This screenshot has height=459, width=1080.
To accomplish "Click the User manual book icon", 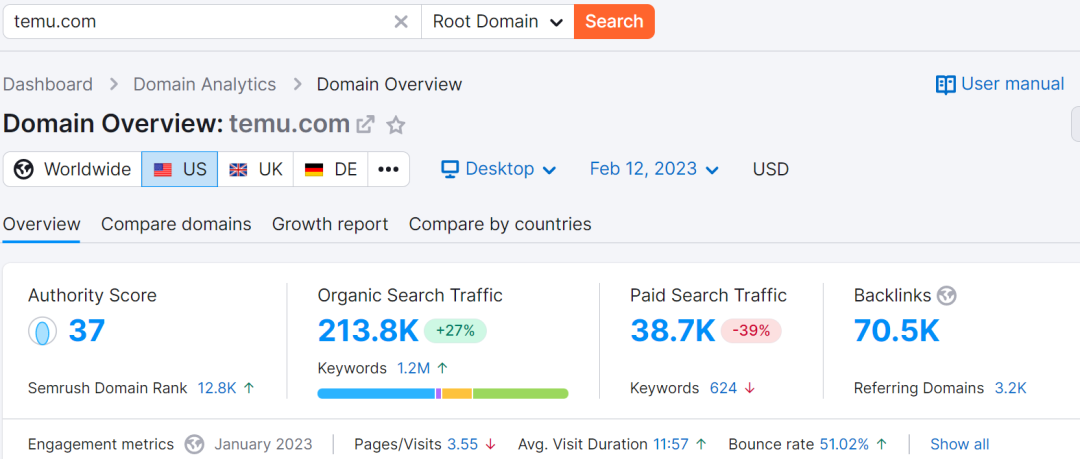I will point(945,85).
